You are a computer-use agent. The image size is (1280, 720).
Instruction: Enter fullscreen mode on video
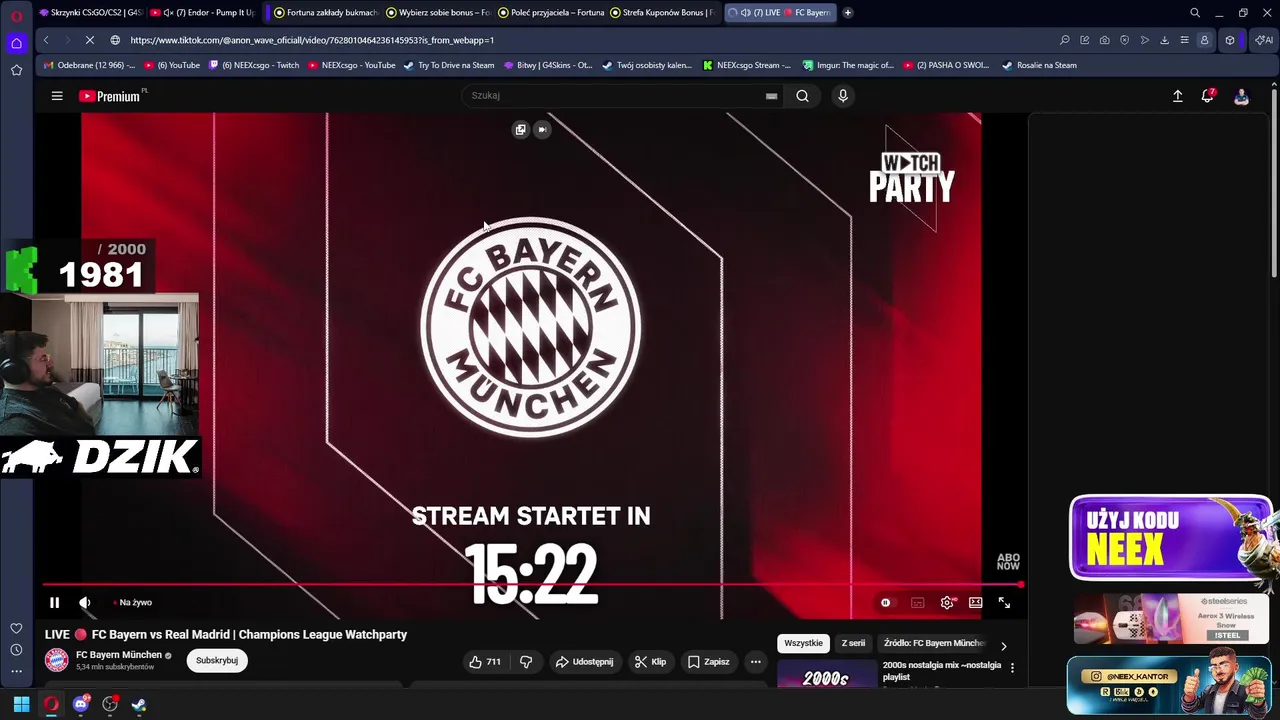[x=1004, y=603]
